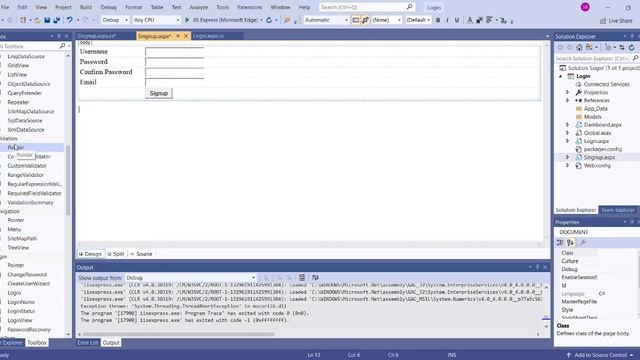Image resolution: width=640 pixels, height=360 pixels.
Task: Open the Analyze menu
Action: coord(199,7)
